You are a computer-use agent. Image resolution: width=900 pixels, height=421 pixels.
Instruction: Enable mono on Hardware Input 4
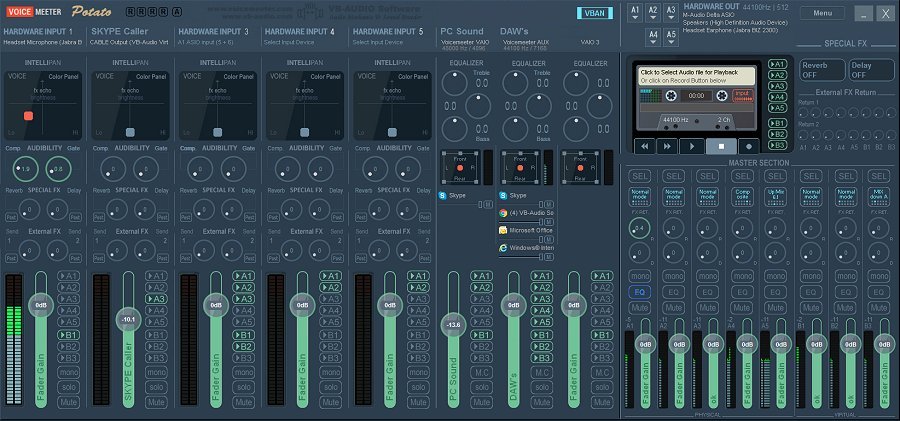pyautogui.click(x=331, y=372)
